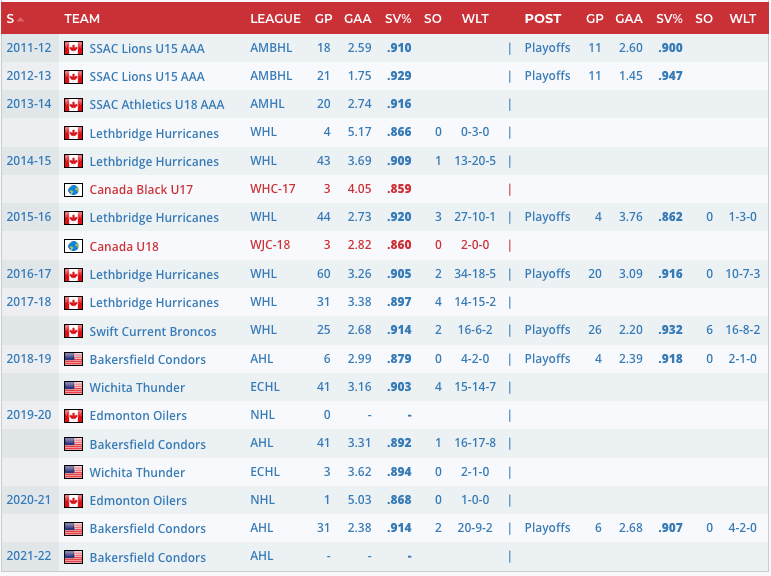The image size is (771, 576).
Task: Open the AMHL league link
Action: [266, 104]
